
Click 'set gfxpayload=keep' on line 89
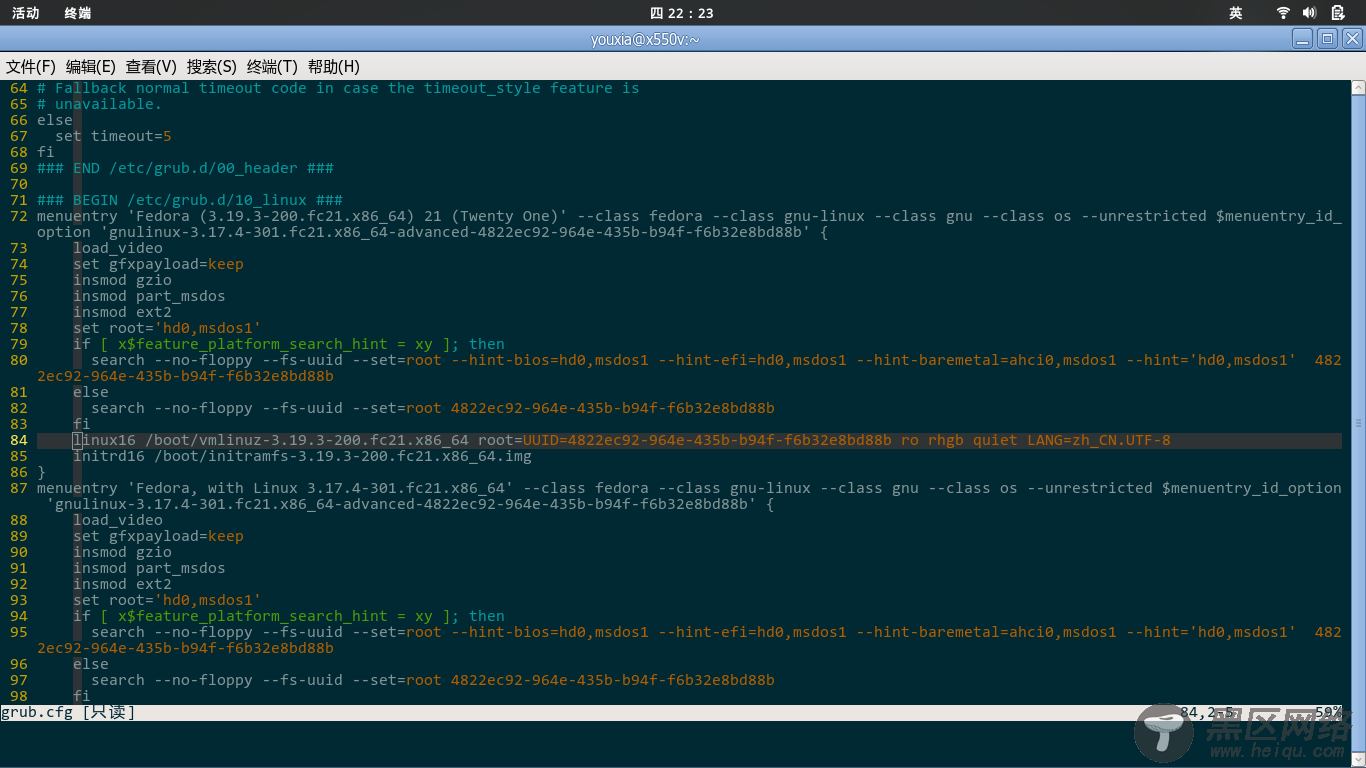[x=158, y=536]
